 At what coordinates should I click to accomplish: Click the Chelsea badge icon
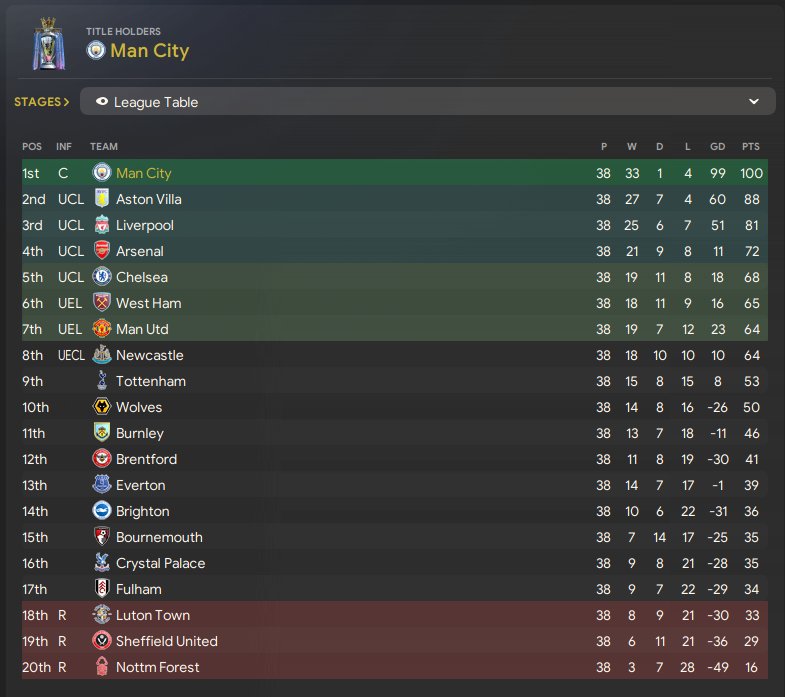point(101,277)
